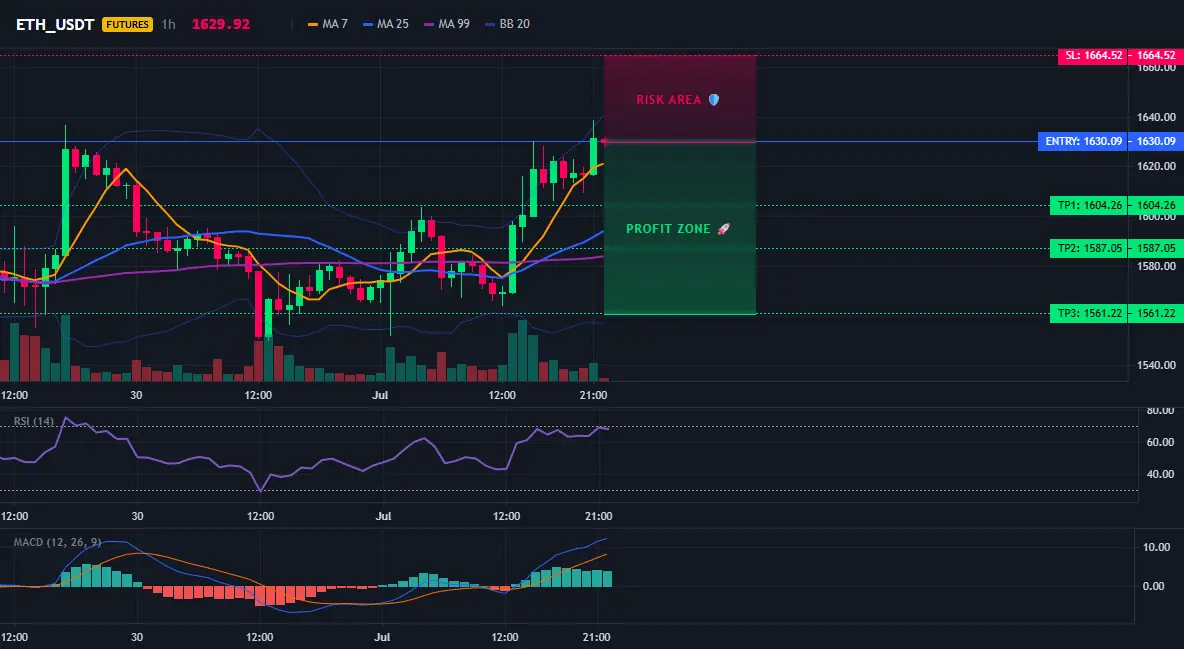1184x649 pixels.
Task: Click the rocket icon beside PROFIT ZONE
Action: tap(723, 229)
